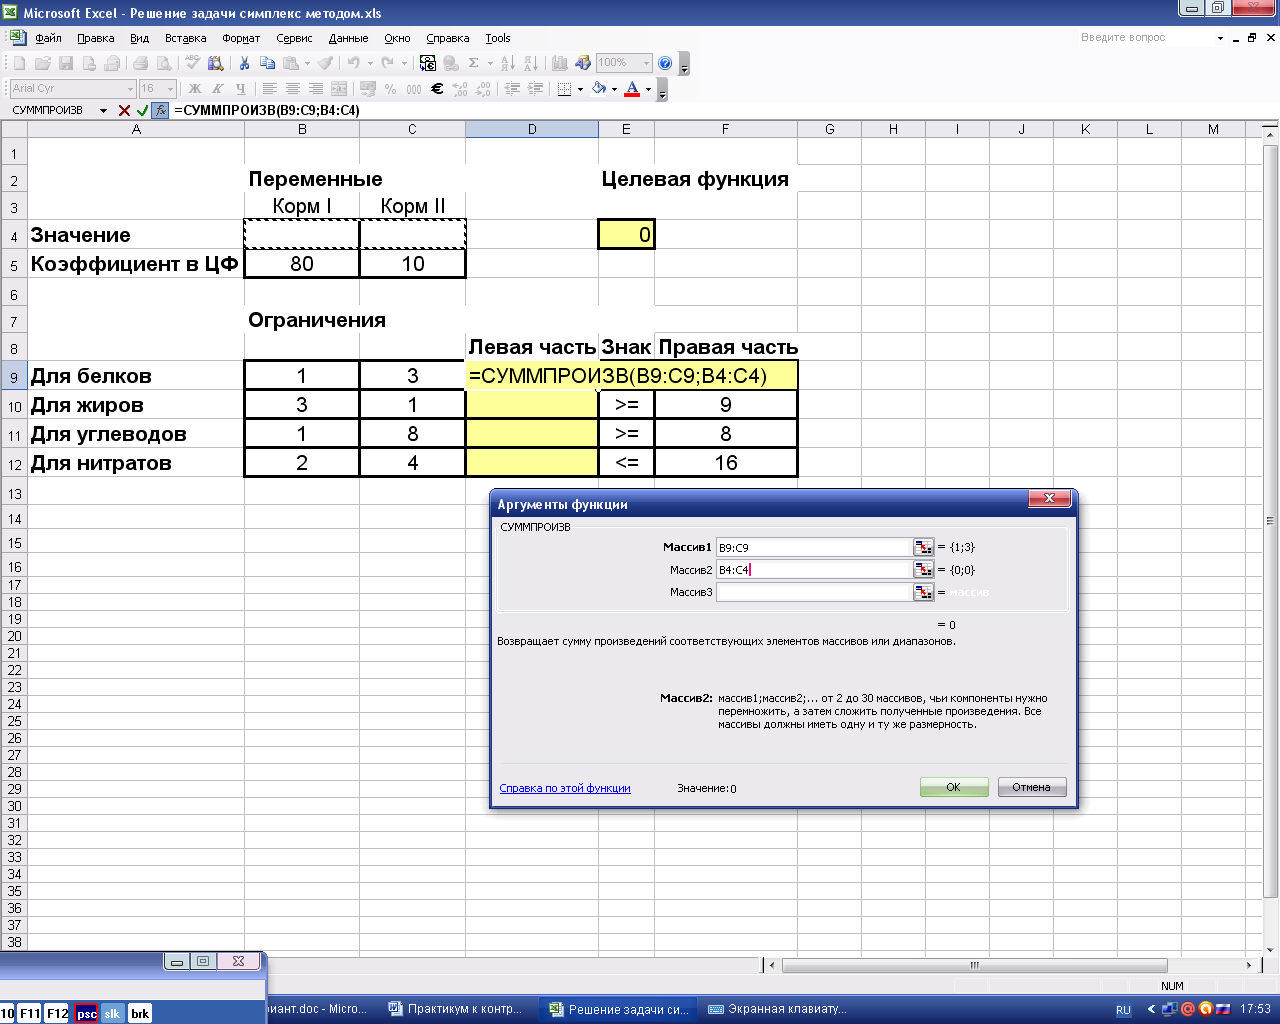Image resolution: width=1280 pixels, height=1024 pixels.
Task: Confirm formula with the green checkmark
Action: coord(142,111)
